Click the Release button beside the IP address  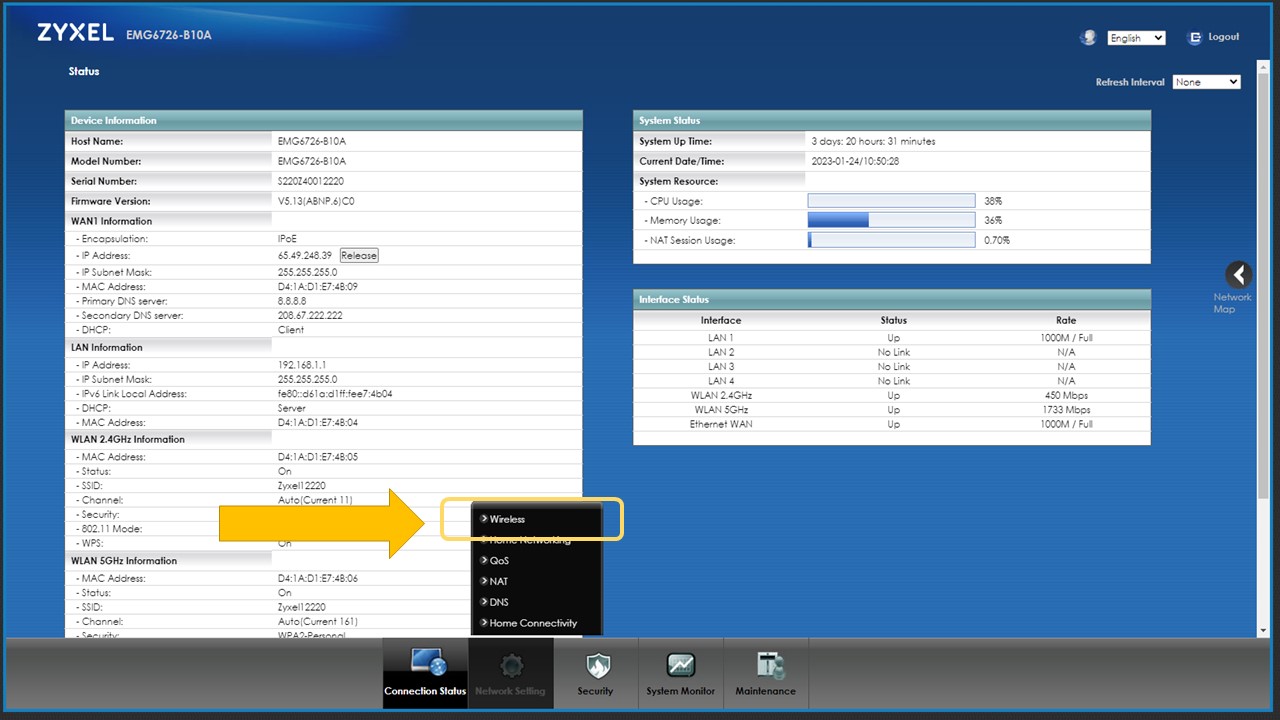click(359, 256)
